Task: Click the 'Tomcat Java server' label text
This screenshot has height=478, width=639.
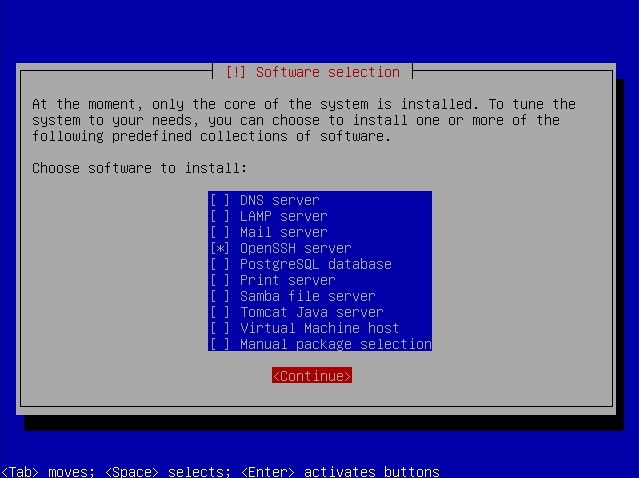Action: pos(312,312)
